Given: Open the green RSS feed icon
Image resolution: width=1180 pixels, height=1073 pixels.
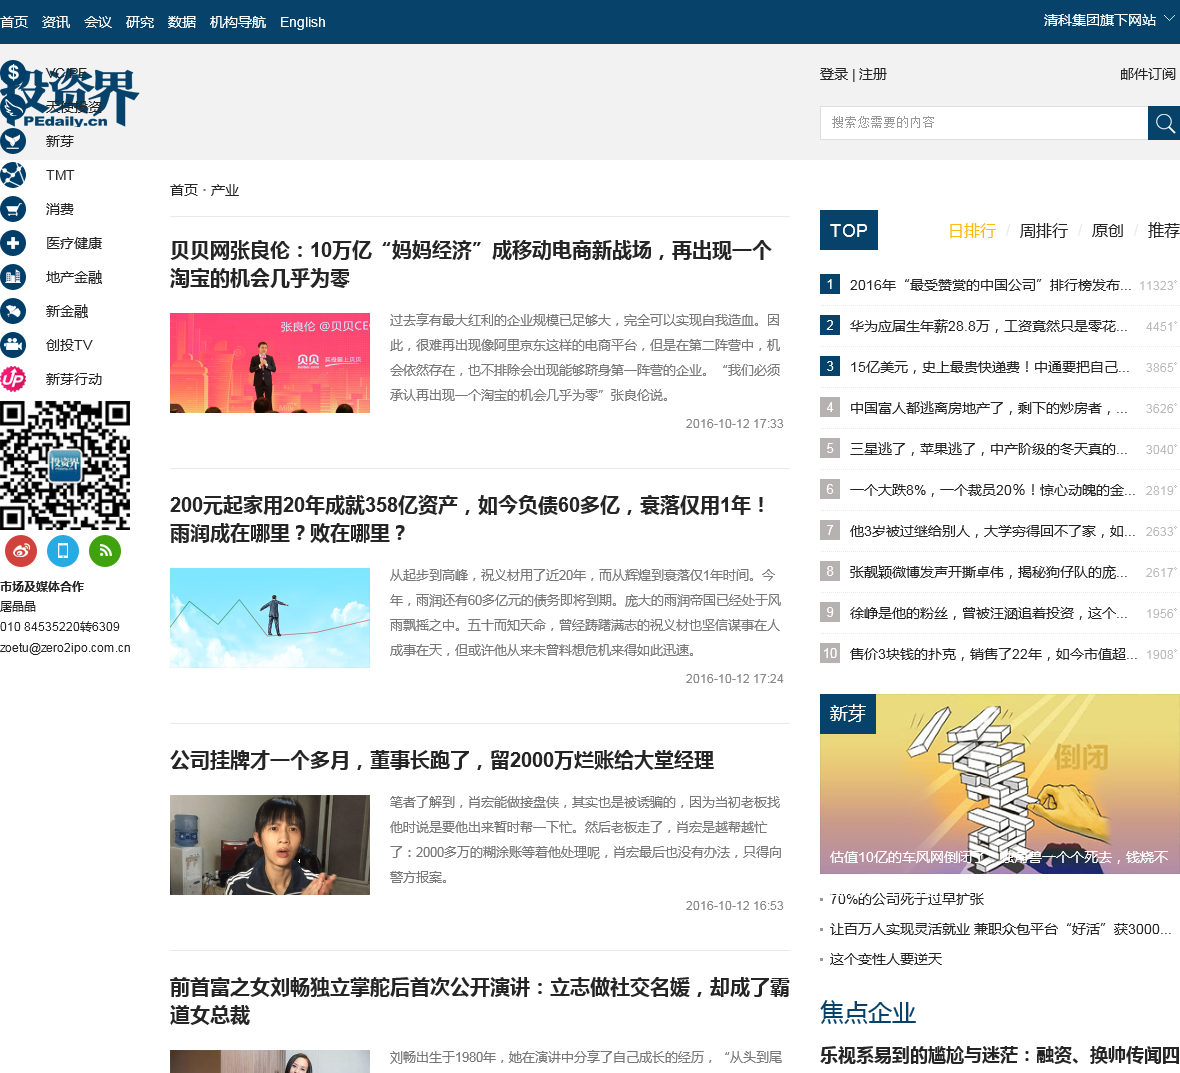Looking at the screenshot, I should click(x=105, y=551).
